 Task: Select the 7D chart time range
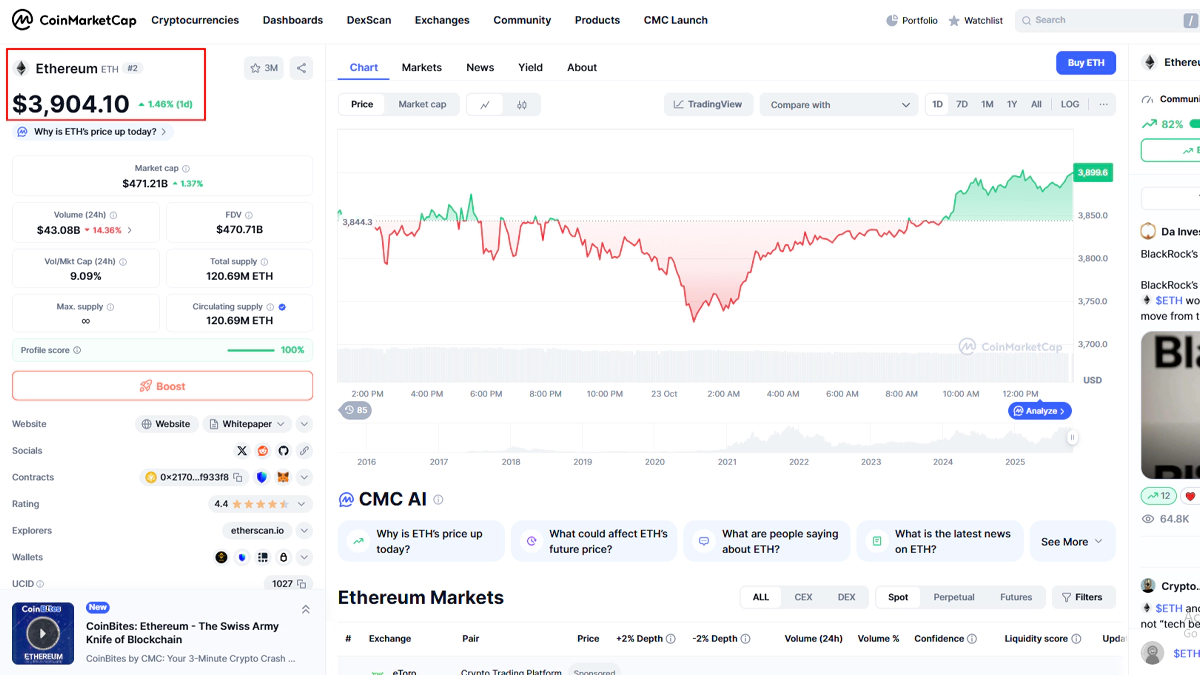[x=961, y=104]
